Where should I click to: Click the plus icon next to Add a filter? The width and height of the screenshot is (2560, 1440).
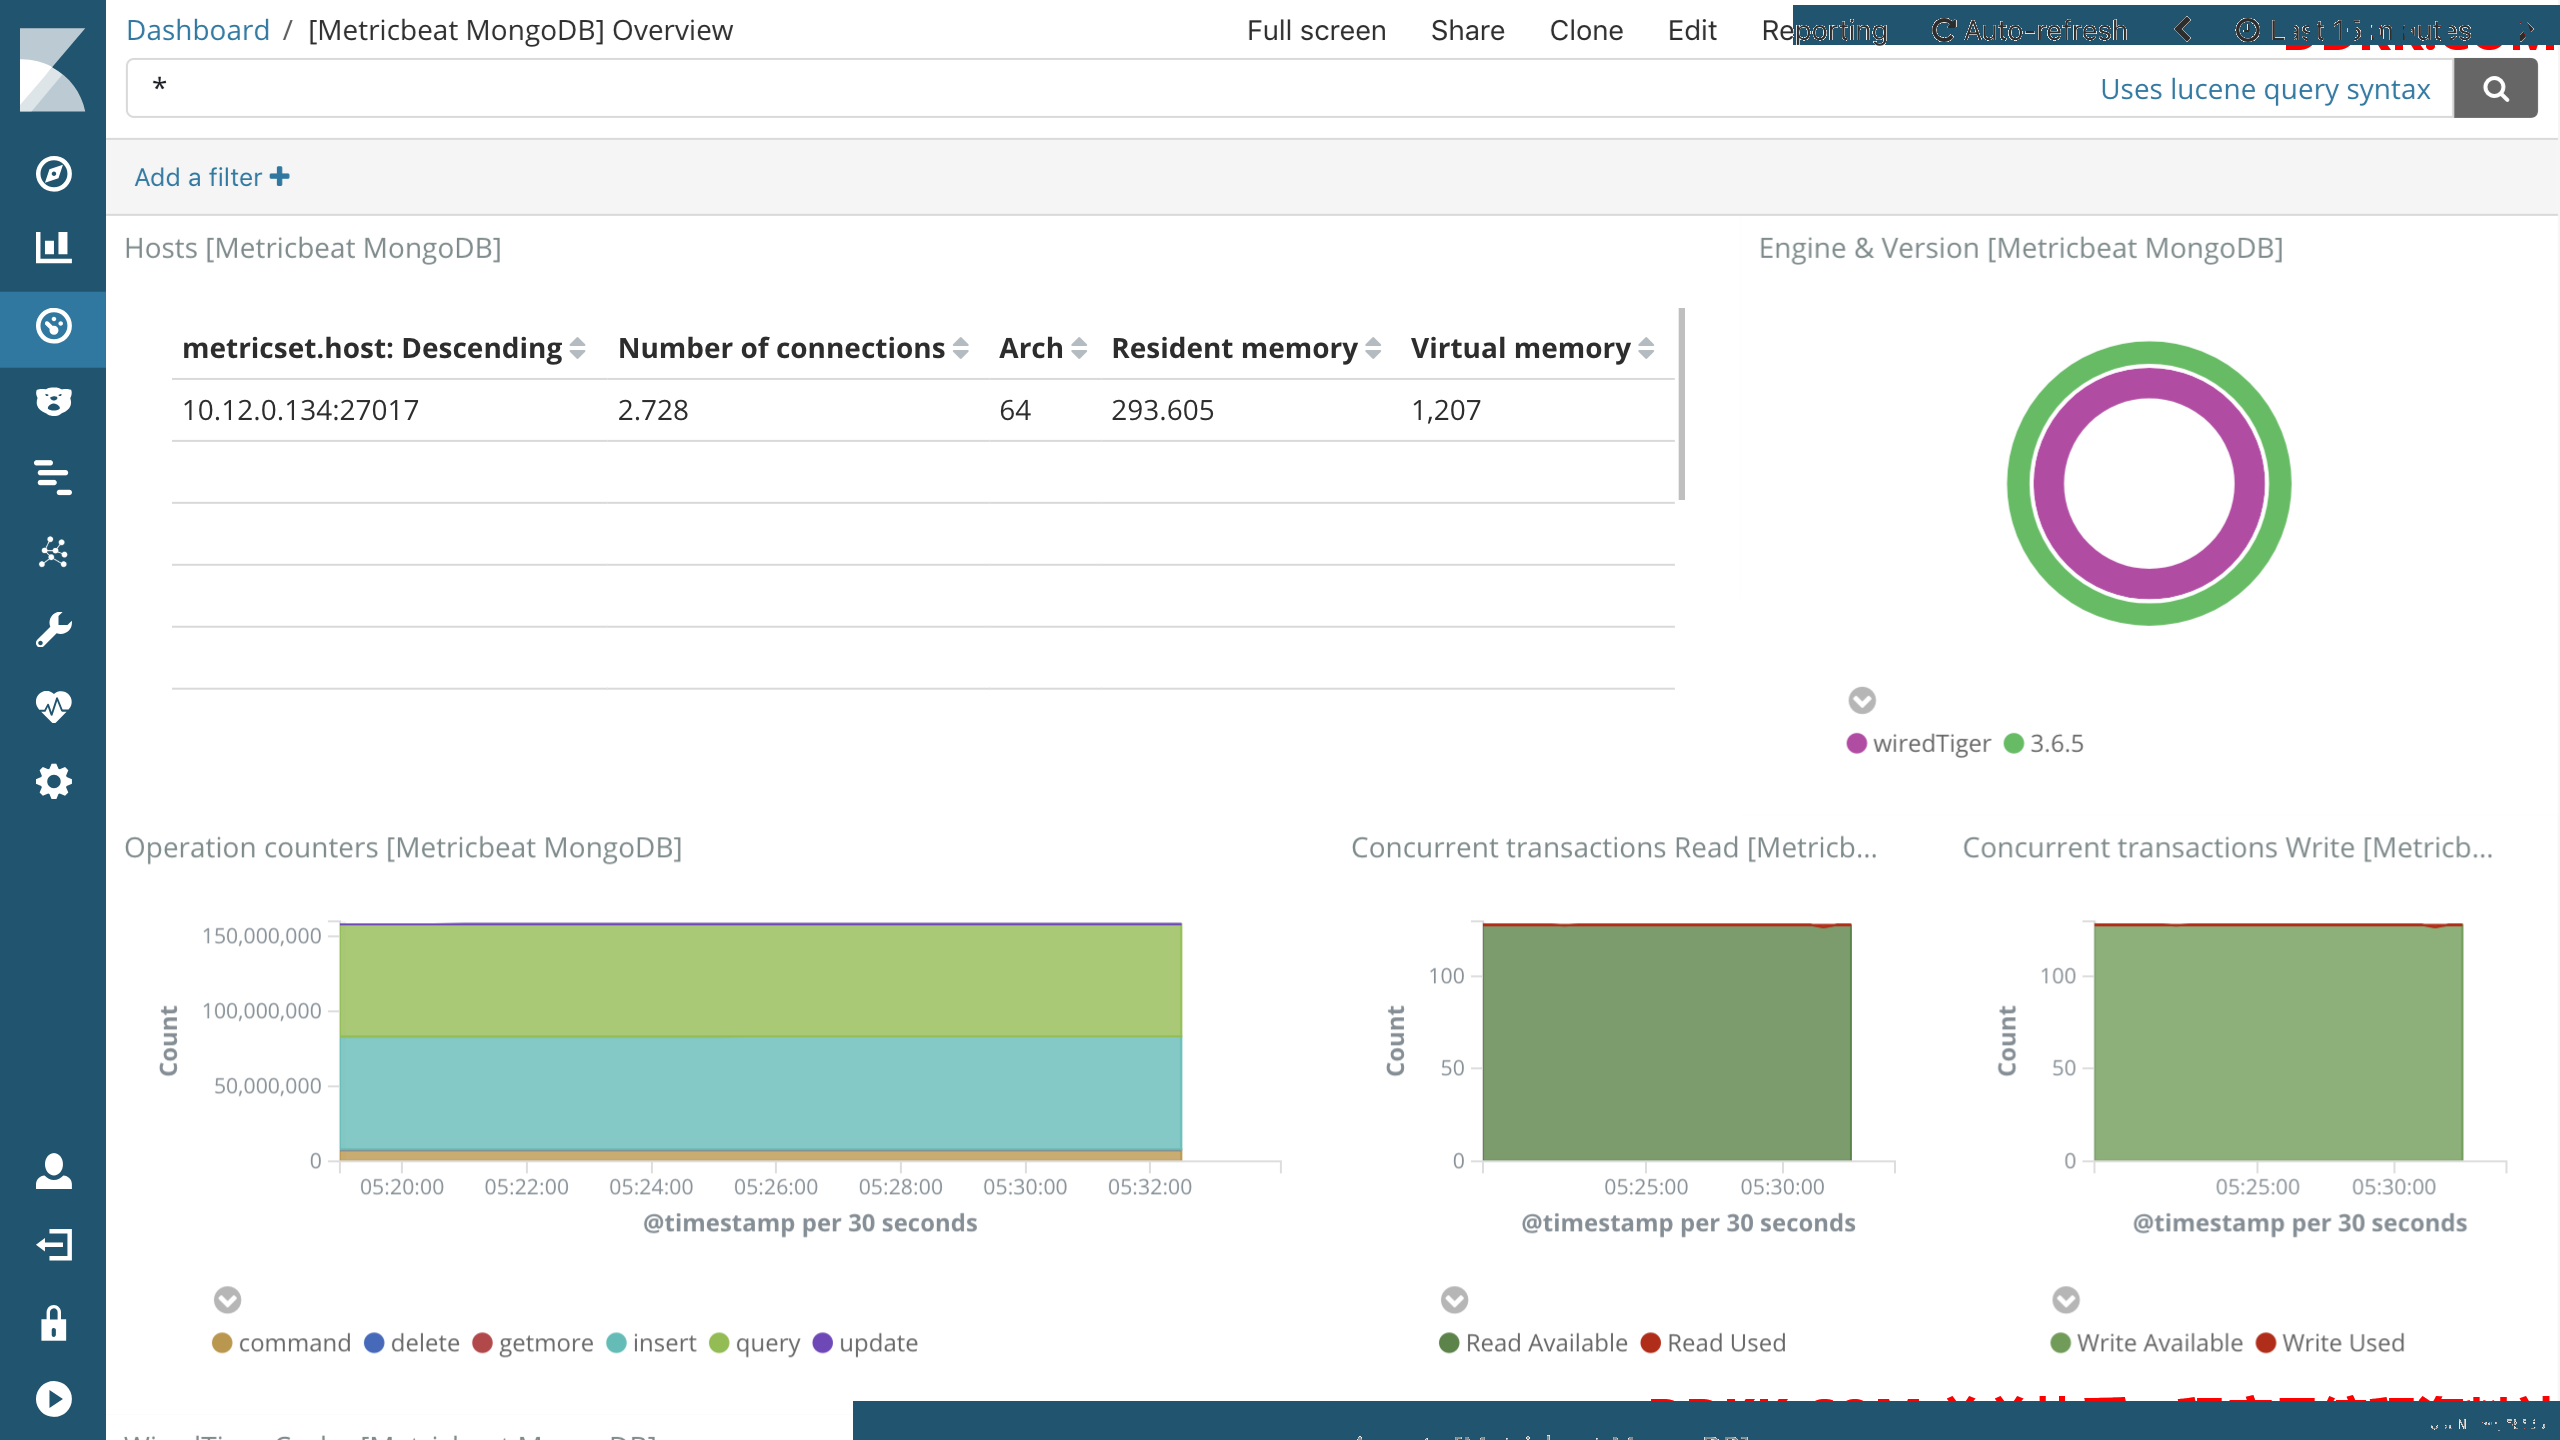(x=280, y=176)
